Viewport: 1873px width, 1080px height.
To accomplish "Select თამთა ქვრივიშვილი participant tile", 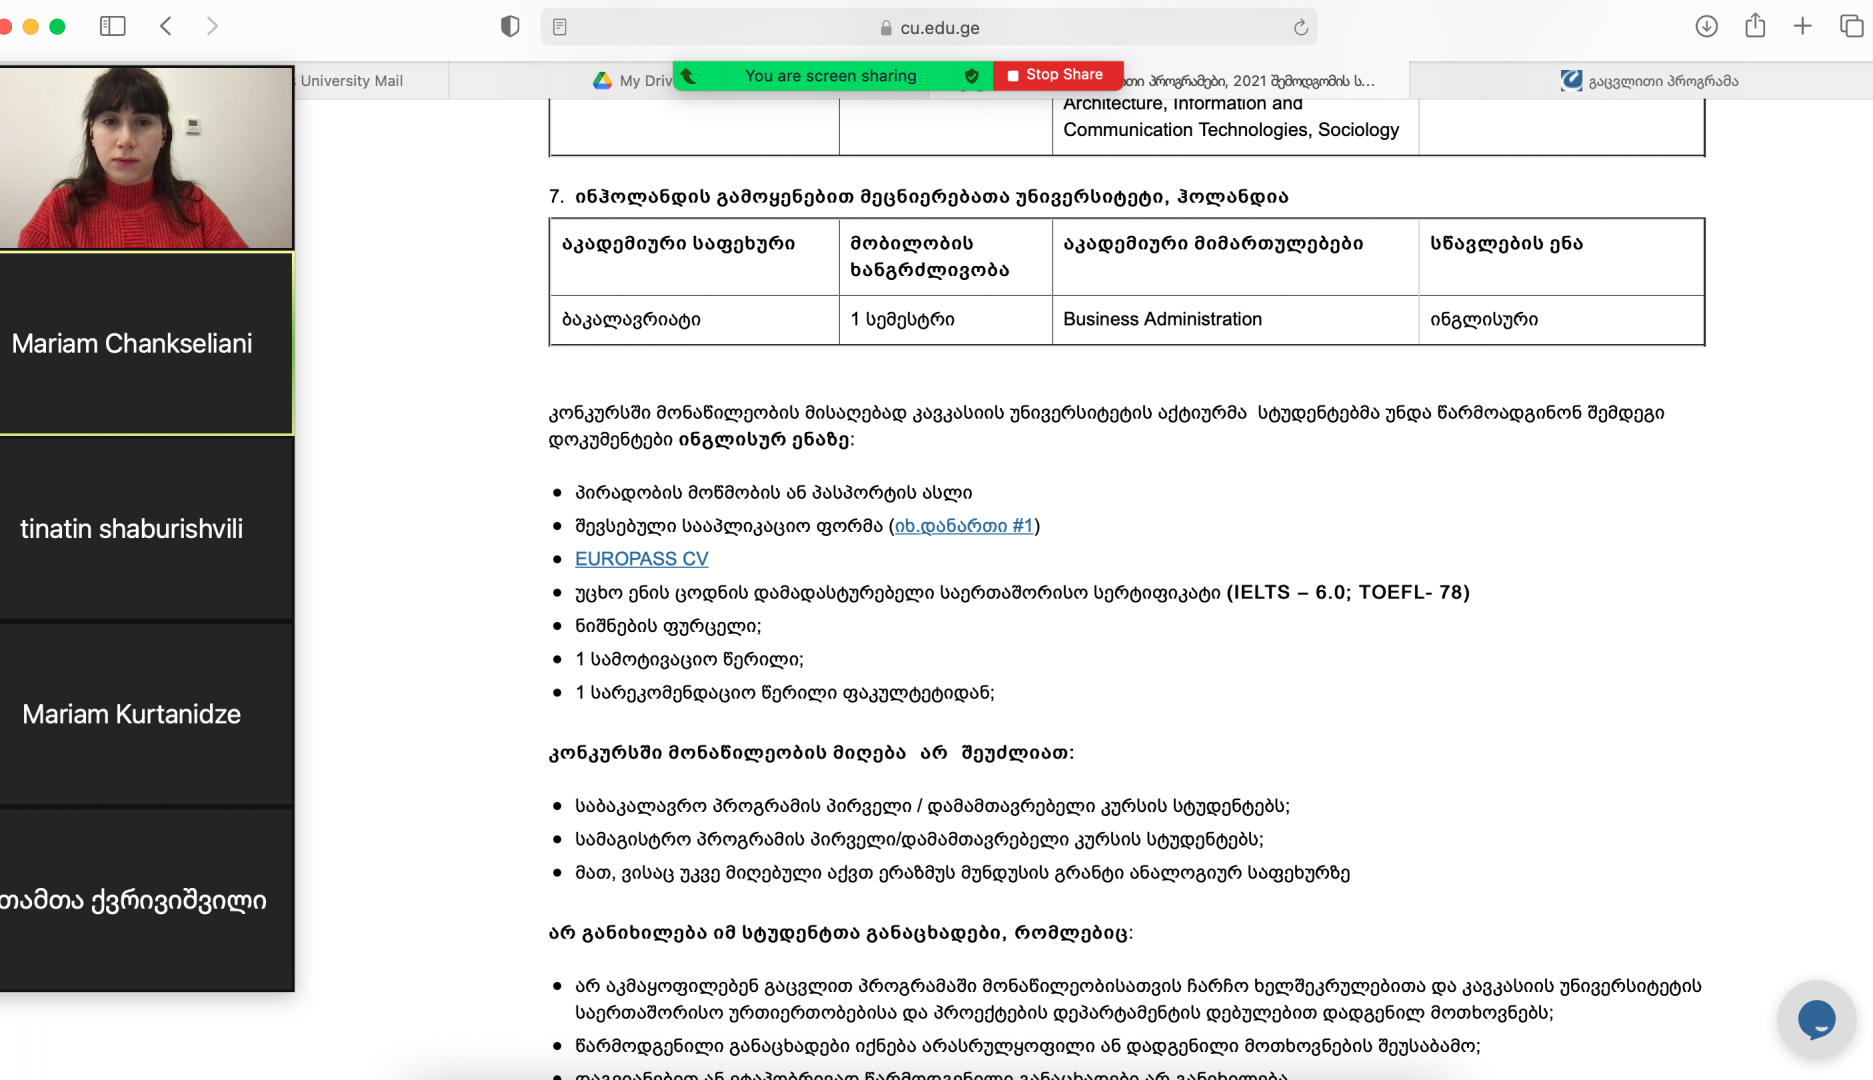I will click(146, 900).
